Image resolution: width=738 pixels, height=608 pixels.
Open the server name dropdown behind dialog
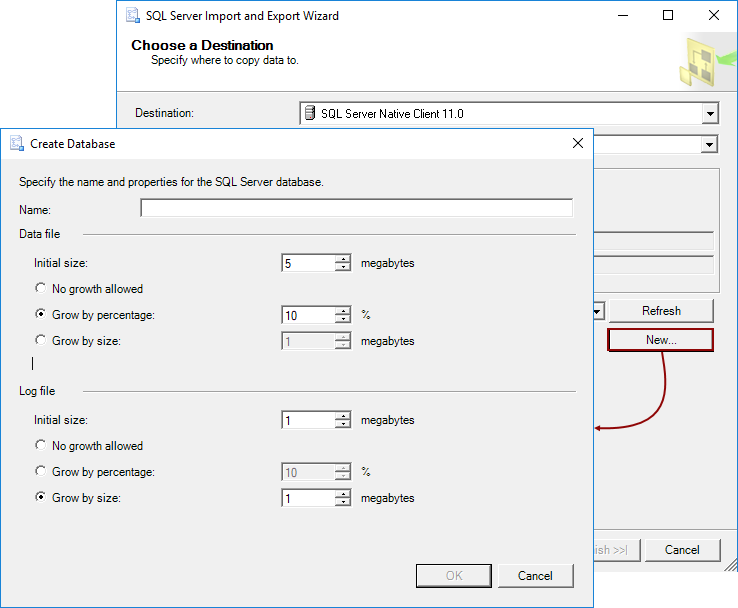pyautogui.click(x=709, y=144)
